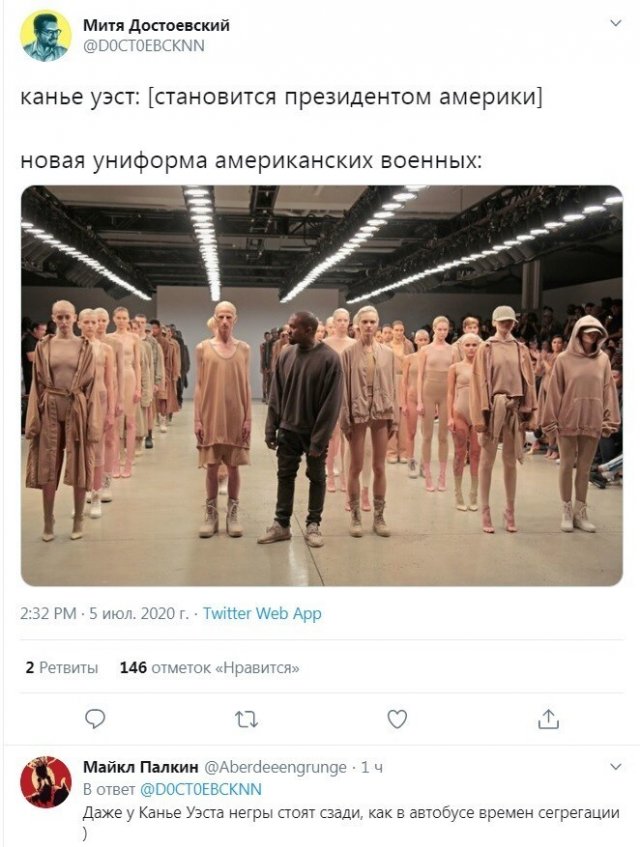View the 146 отметок «Нравится» list
Screen dimensions: 640x847
pyautogui.click(x=210, y=668)
